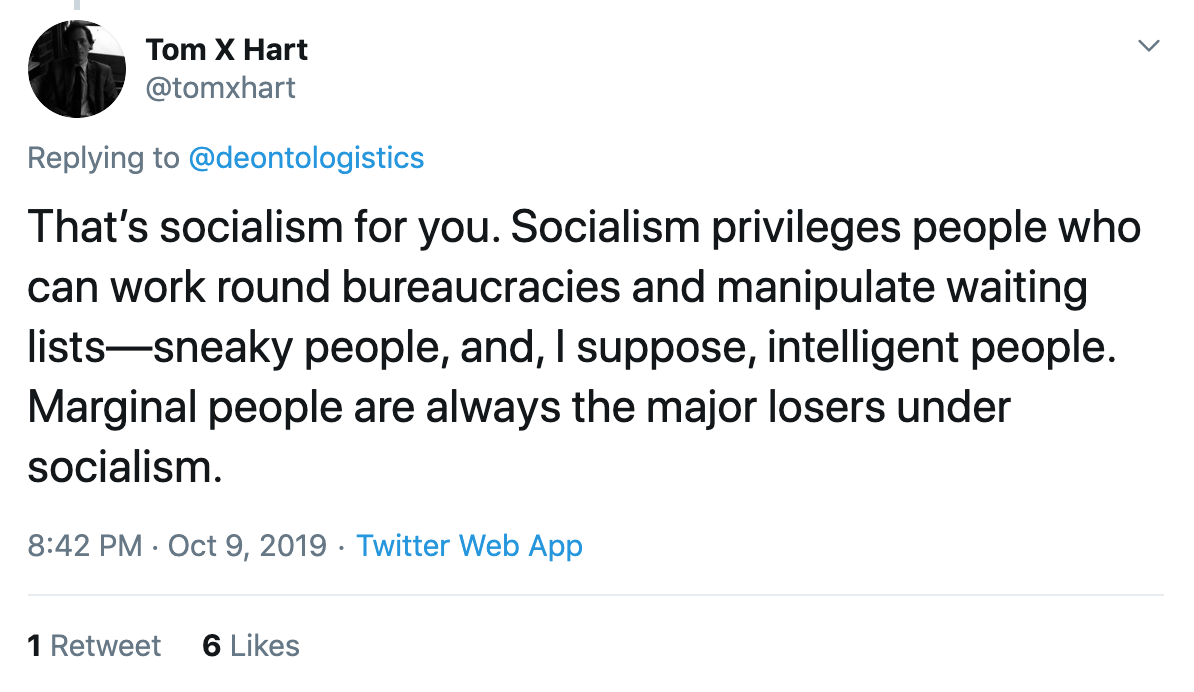Viewport: 1194px width, 692px height.
Task: Click Tom X Hart's profile avatar
Action: 76,68
